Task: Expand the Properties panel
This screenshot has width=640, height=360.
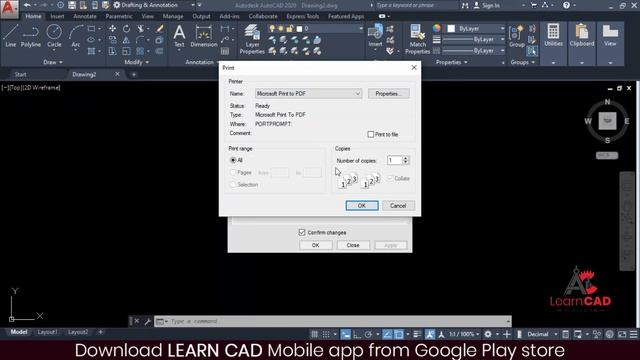Action: point(452,62)
